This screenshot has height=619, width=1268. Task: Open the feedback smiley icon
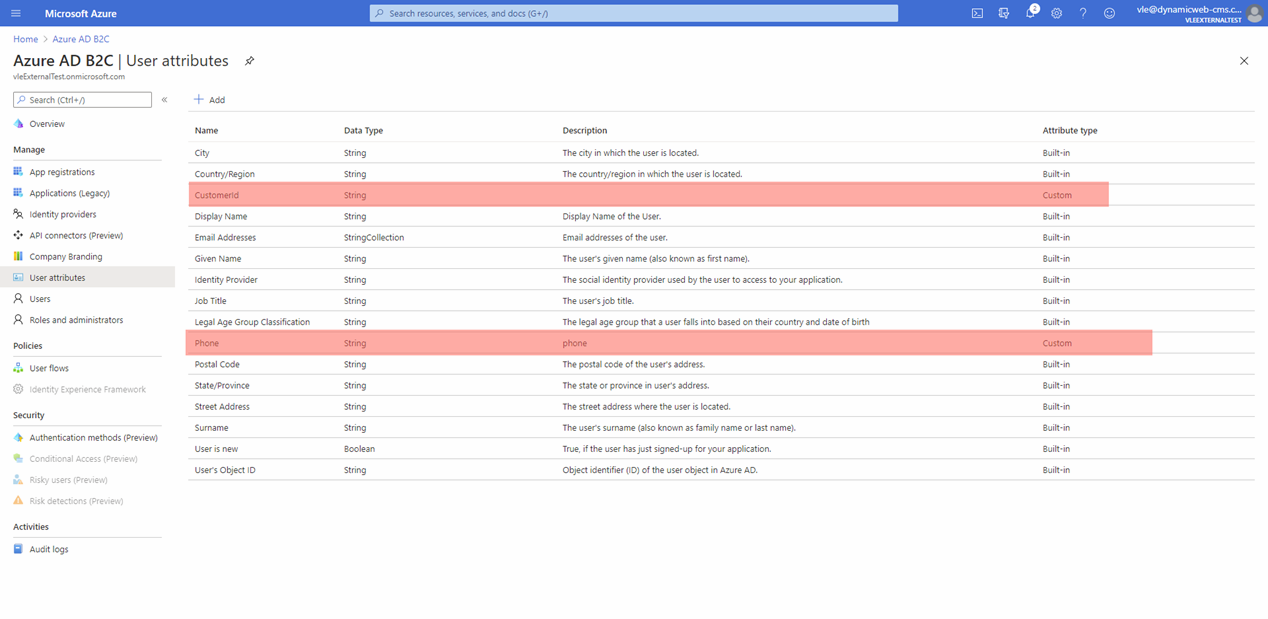pyautogui.click(x=1109, y=13)
